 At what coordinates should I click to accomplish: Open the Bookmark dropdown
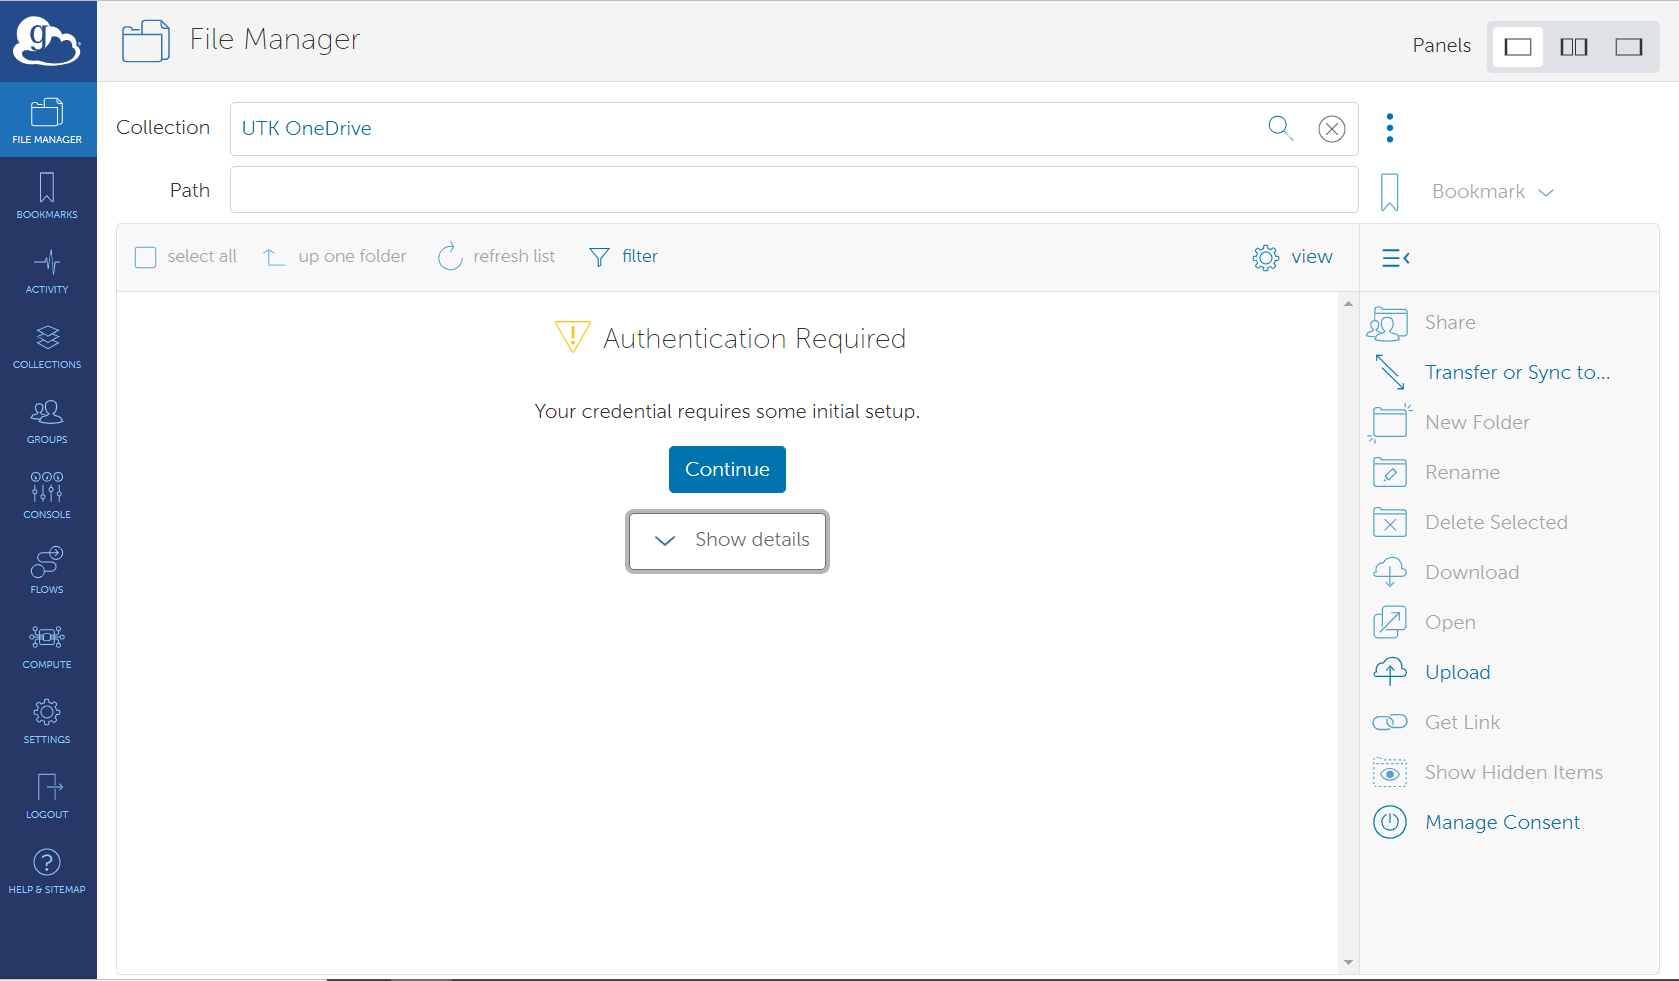click(1492, 191)
